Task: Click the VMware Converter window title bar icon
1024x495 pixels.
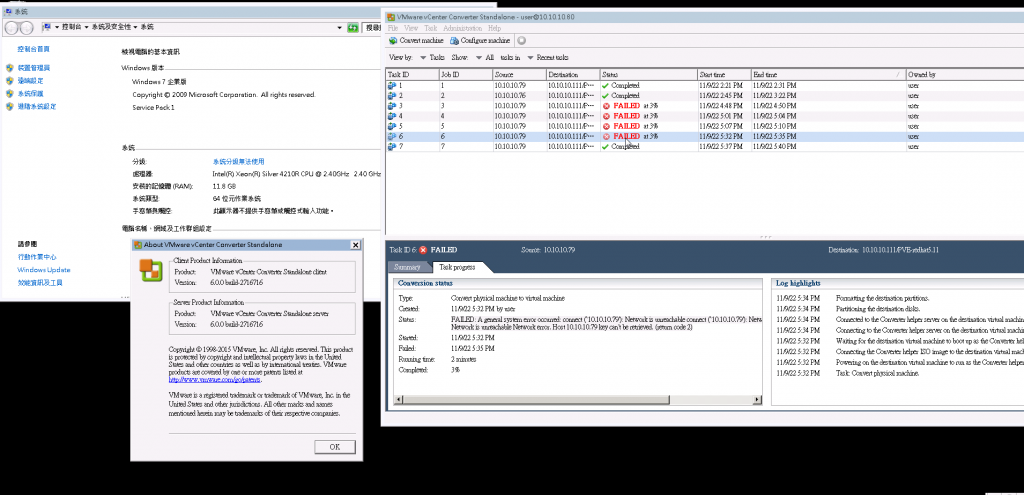Action: click(391, 16)
